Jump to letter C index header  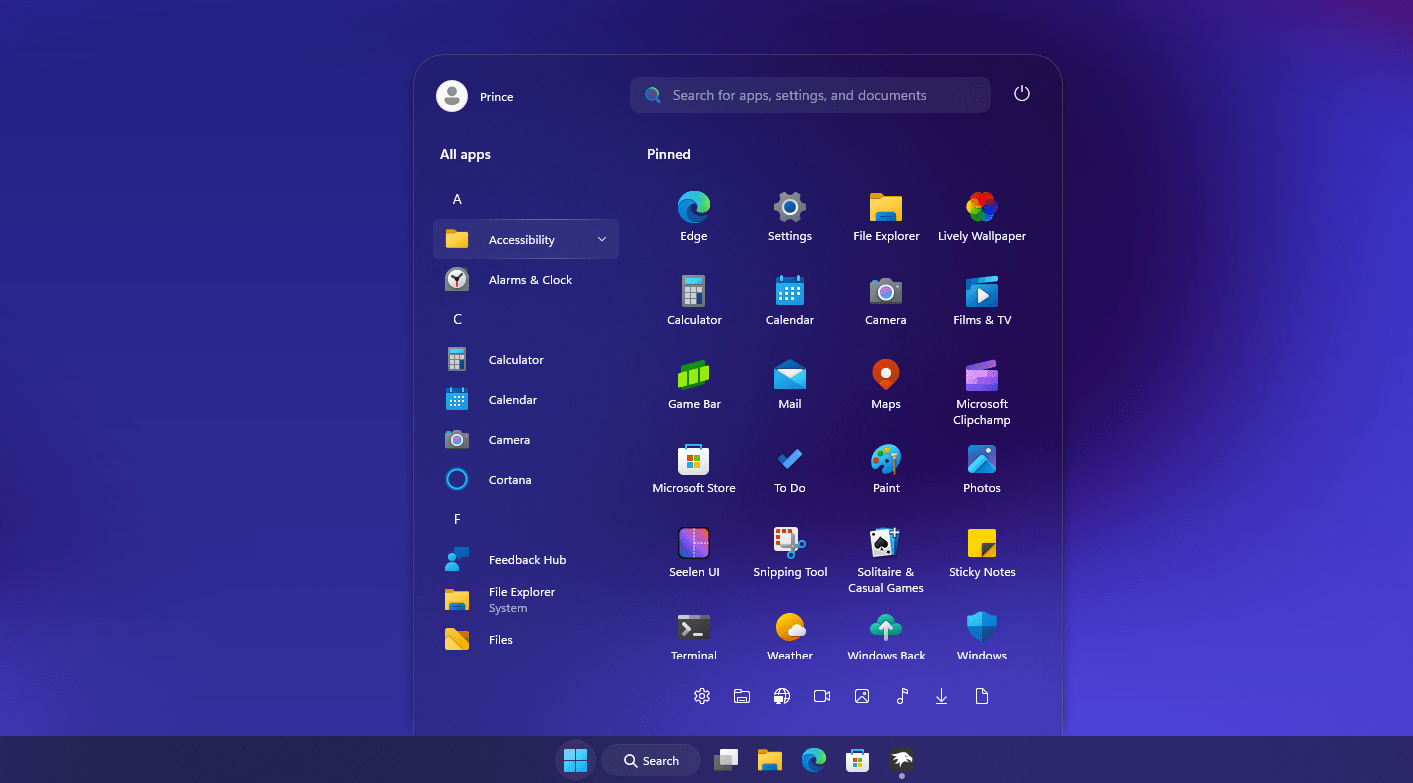[x=457, y=320]
